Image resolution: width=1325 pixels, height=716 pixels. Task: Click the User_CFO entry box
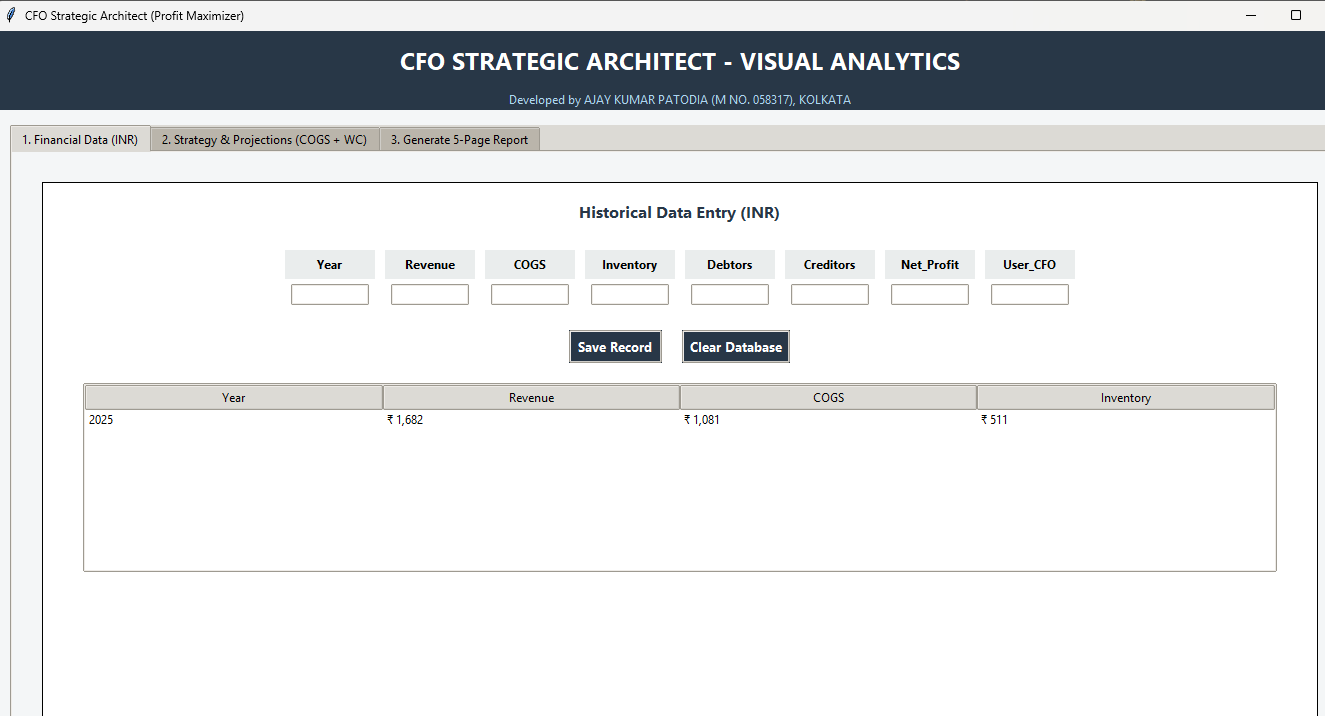pyautogui.click(x=1030, y=295)
